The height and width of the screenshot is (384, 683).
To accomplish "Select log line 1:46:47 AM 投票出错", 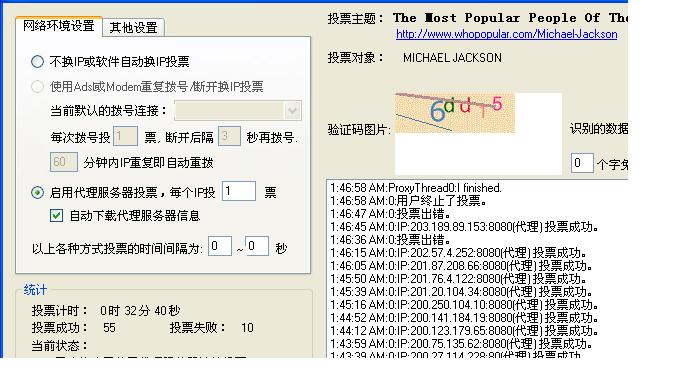I will 390,214.
